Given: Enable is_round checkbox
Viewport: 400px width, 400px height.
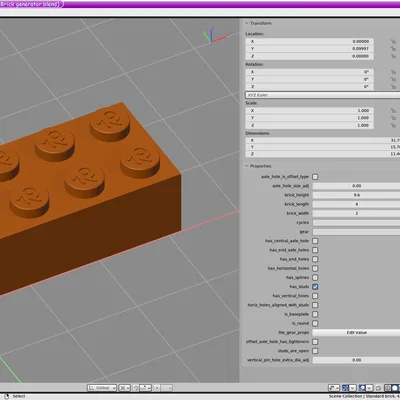Looking at the screenshot, I should pos(315,323).
